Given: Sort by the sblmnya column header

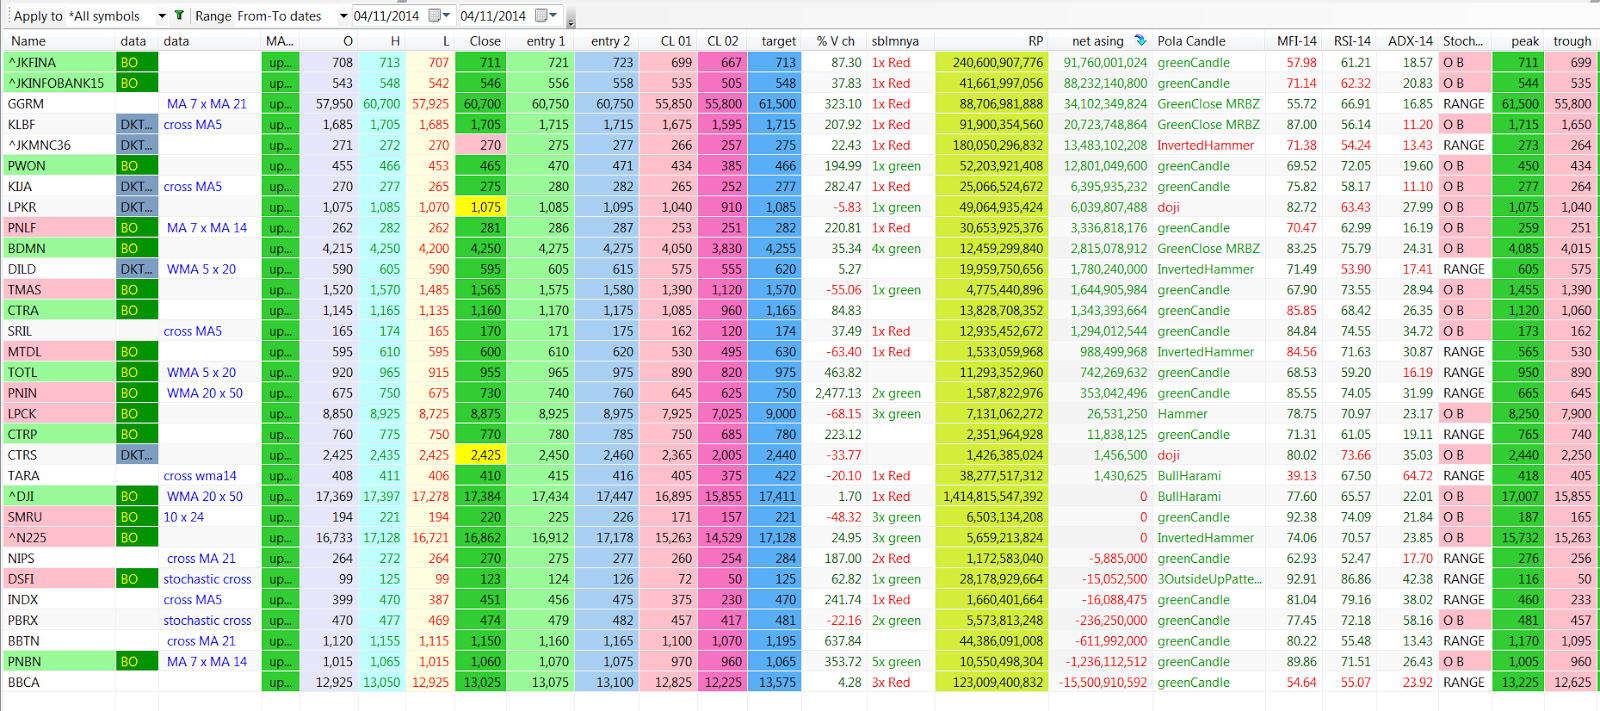Looking at the screenshot, I should pyautogui.click(x=900, y=41).
